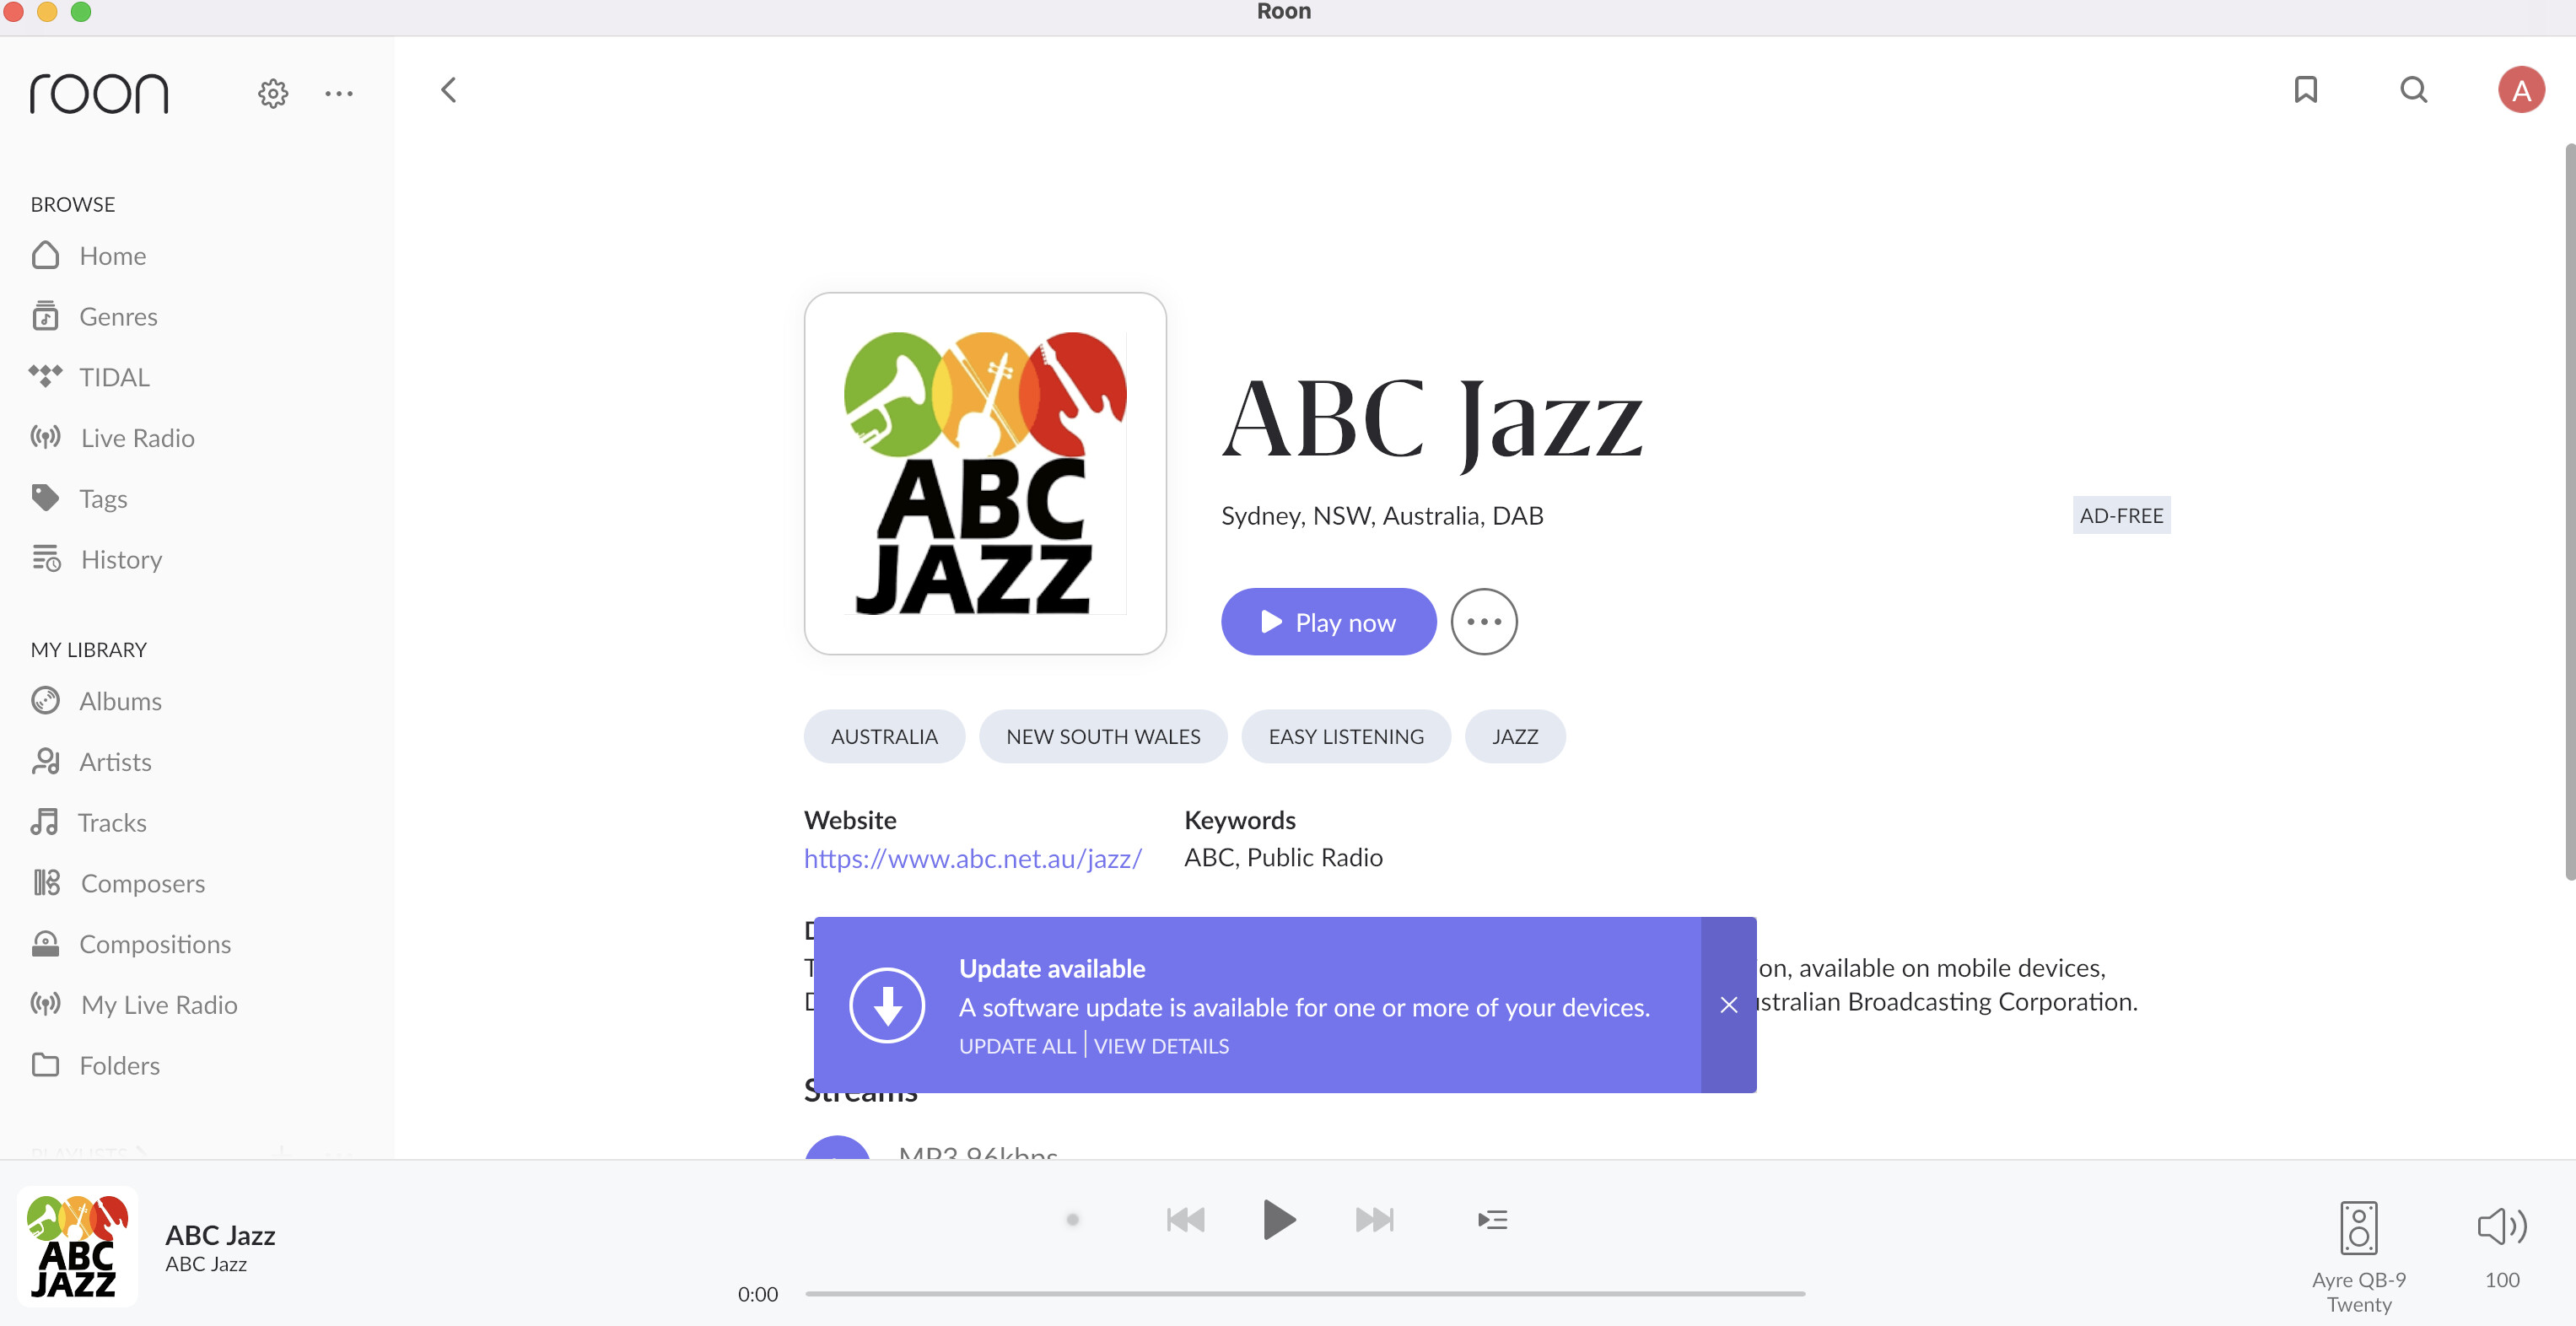Select the AUSTRALIA tag
Screen dimensions: 2576x1326
884,737
